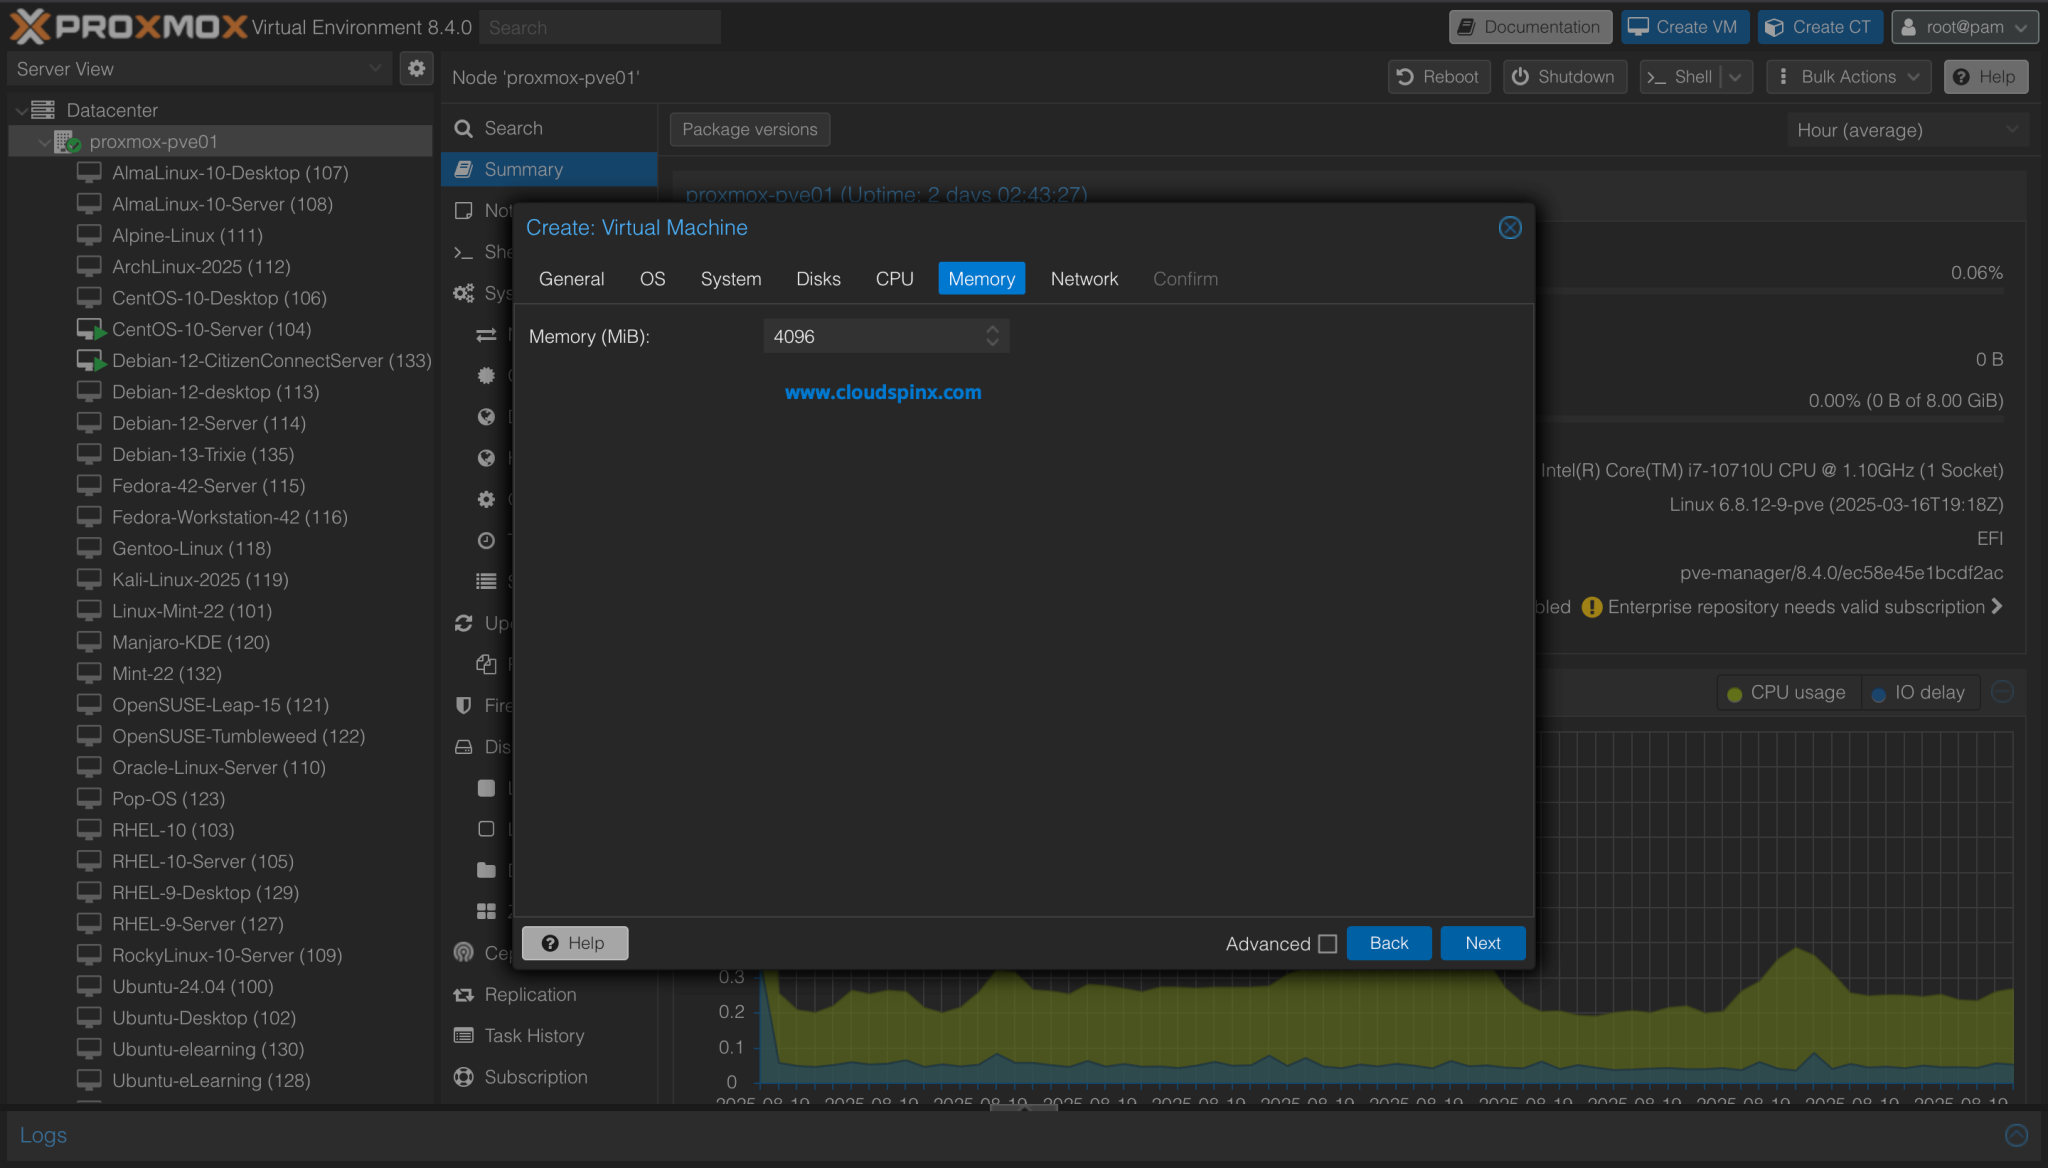Click the Subscription lifebuoy icon
The width and height of the screenshot is (2048, 1168).
pos(463,1076)
